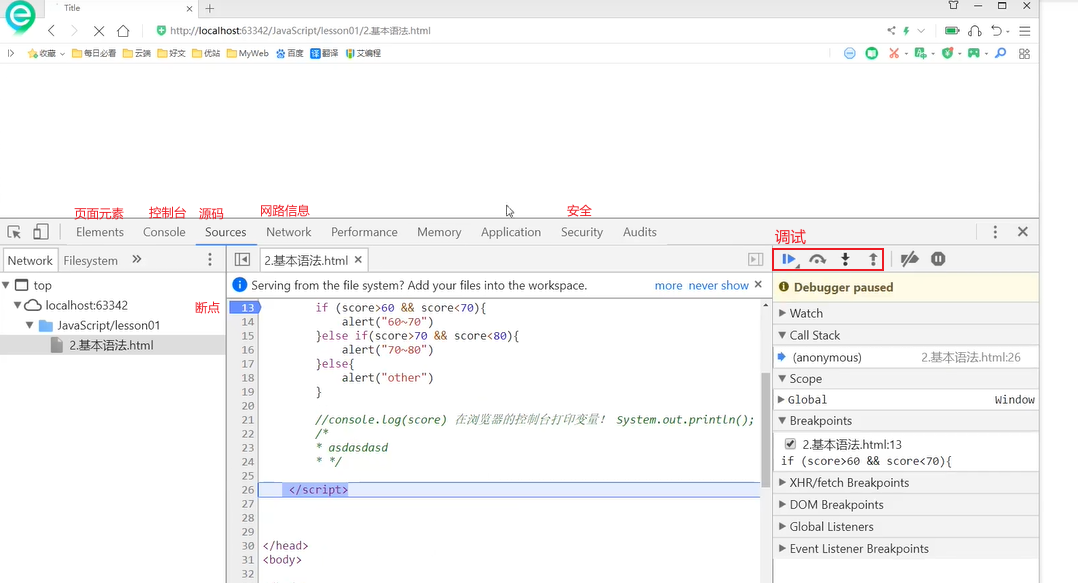
Task: Go forward in browser history
Action: click(74, 30)
